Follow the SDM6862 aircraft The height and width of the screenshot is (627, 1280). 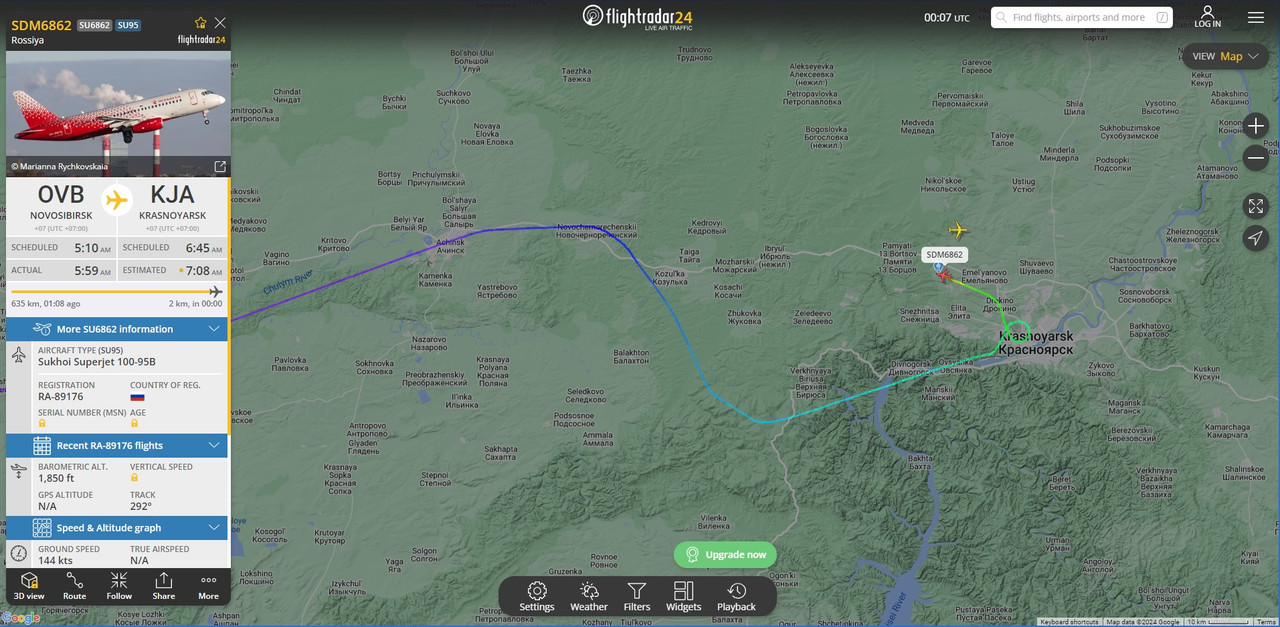coord(119,586)
